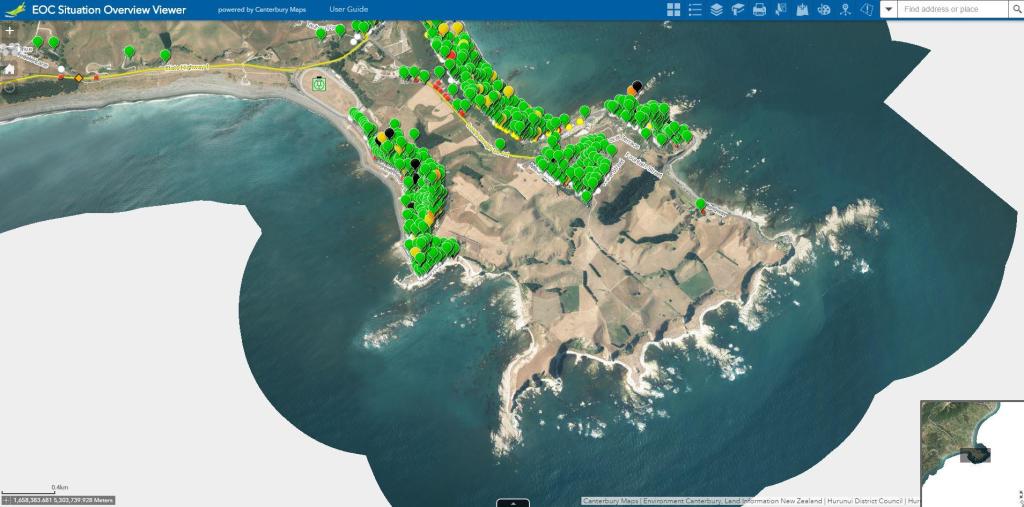Image resolution: width=1024 pixels, height=507 pixels.
Task: Click the green square facility marker
Action: tap(319, 84)
